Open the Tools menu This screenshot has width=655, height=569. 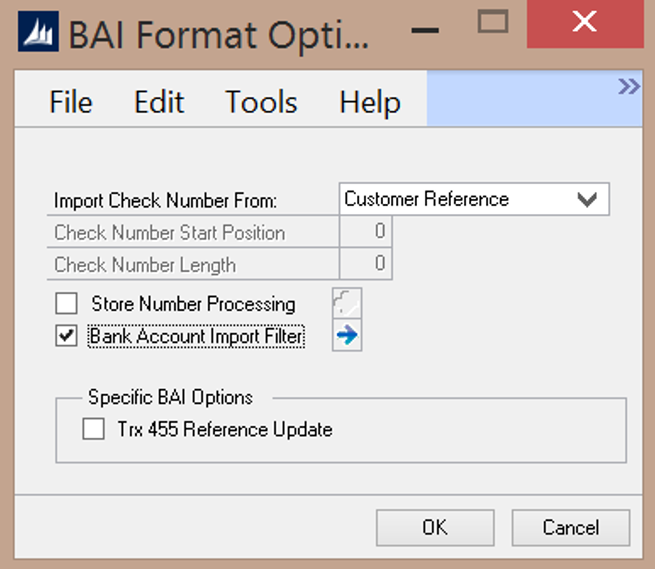(x=261, y=102)
